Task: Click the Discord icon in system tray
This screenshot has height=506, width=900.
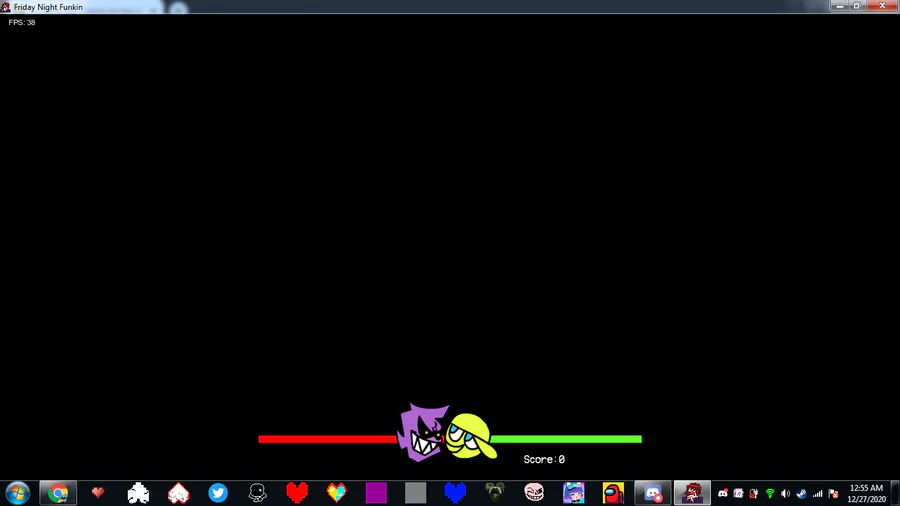Action: click(723, 493)
